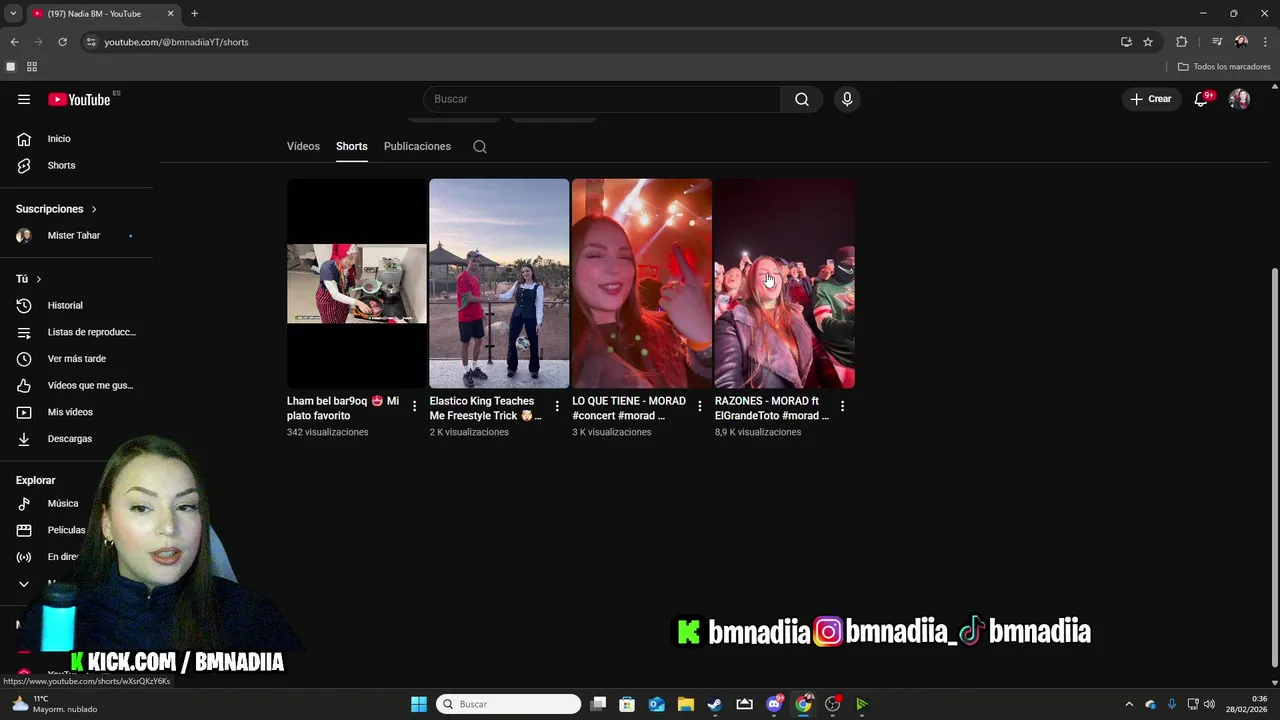
Task: Open the media controls icon in Chrome
Action: [x=1217, y=42]
